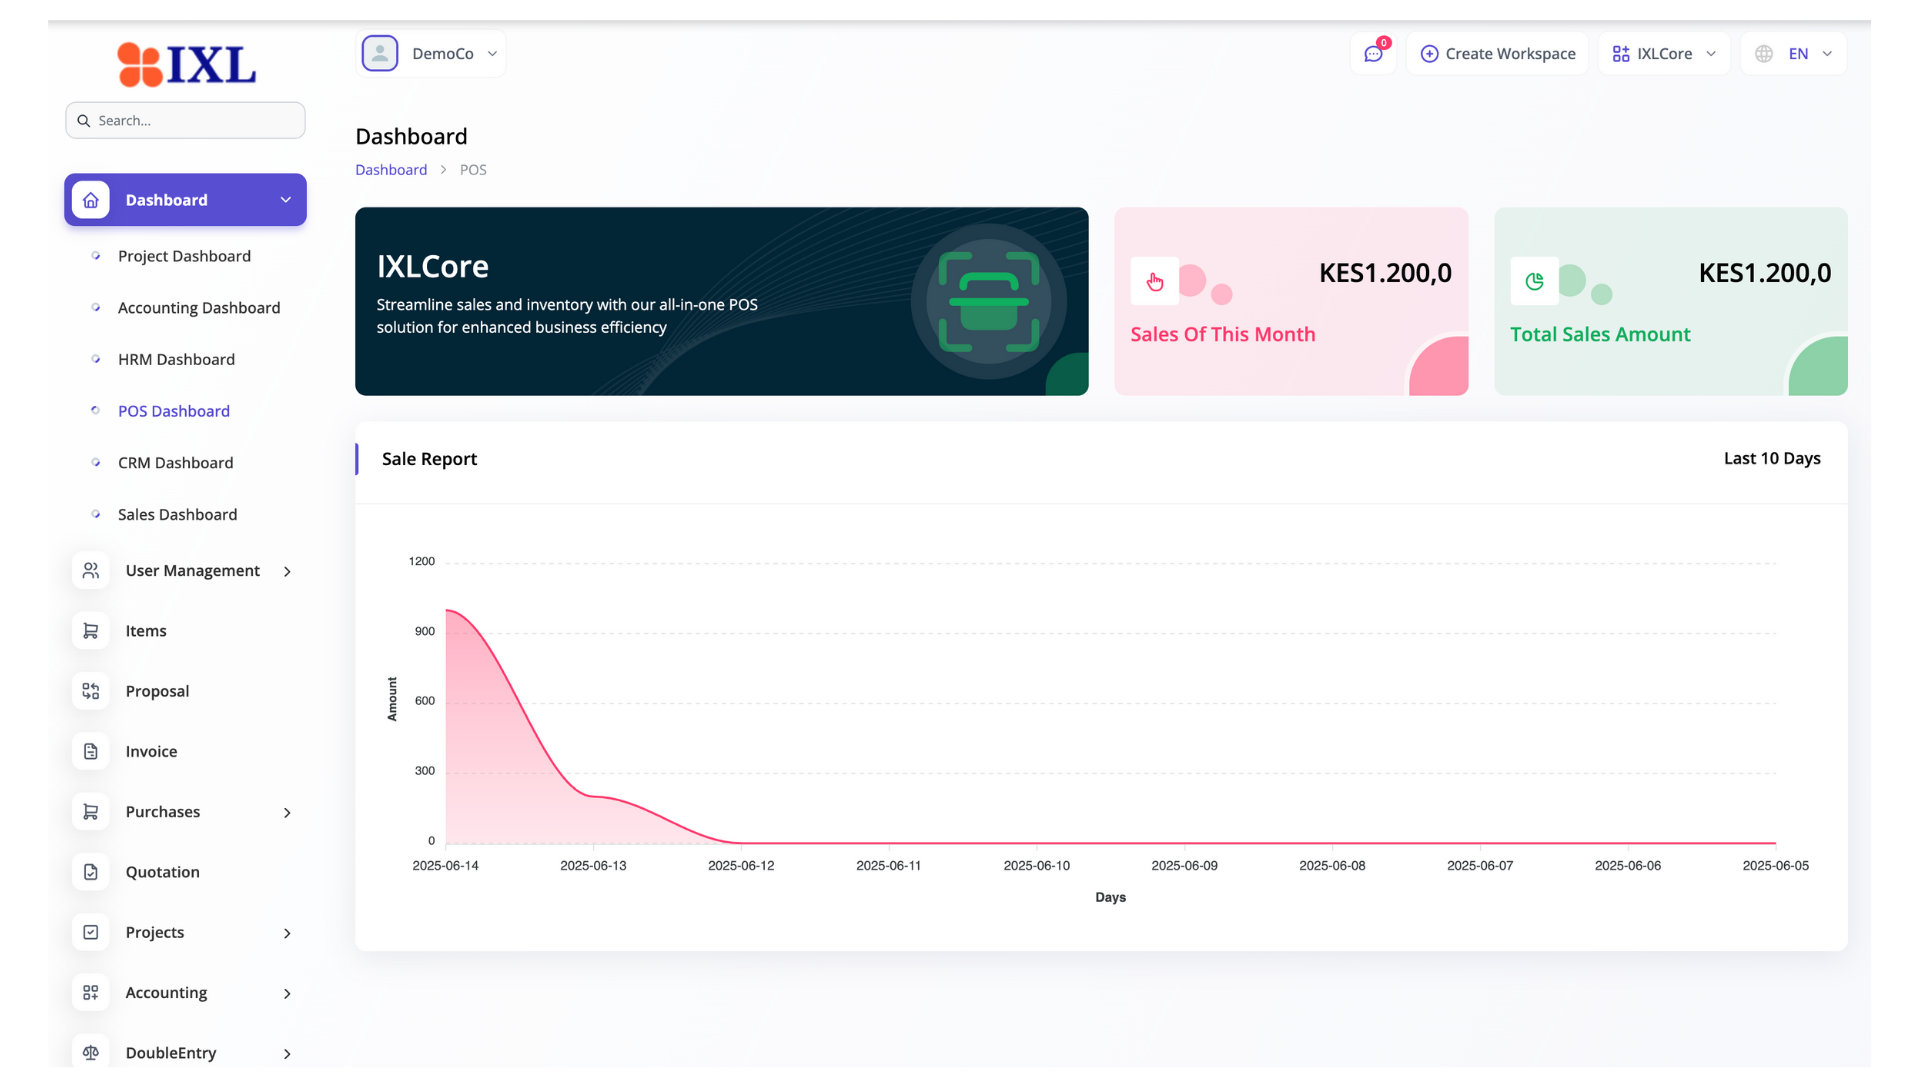
Task: Click the Dashboard breadcrumb link
Action: (391, 170)
